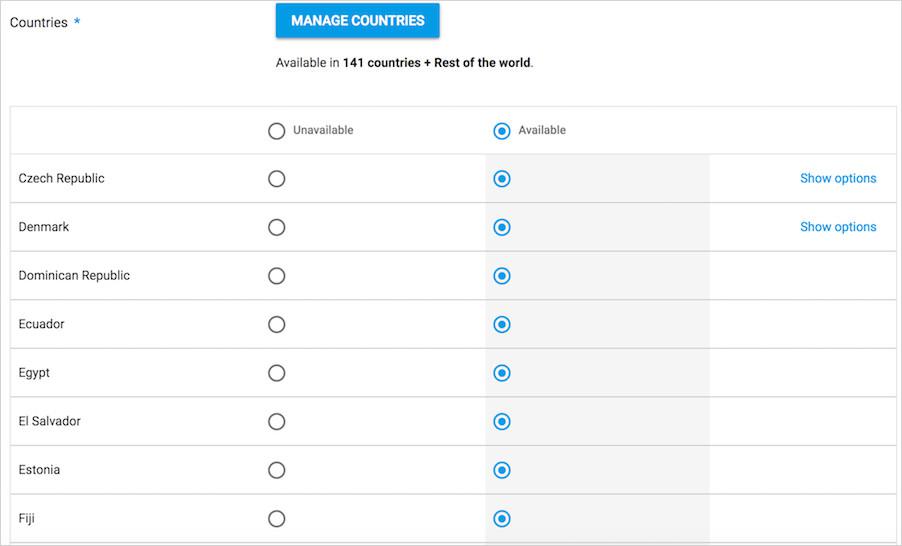Set El Salvador to Unavailable

[277, 422]
